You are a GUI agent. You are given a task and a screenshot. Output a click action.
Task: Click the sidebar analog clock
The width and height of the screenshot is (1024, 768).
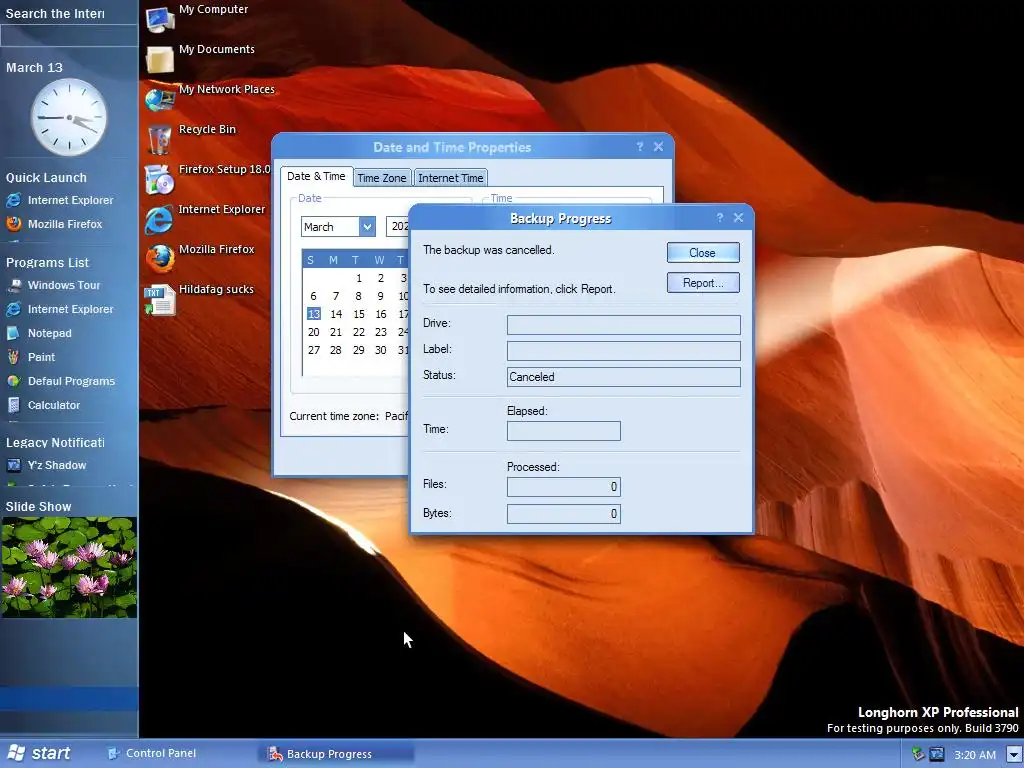tap(69, 117)
